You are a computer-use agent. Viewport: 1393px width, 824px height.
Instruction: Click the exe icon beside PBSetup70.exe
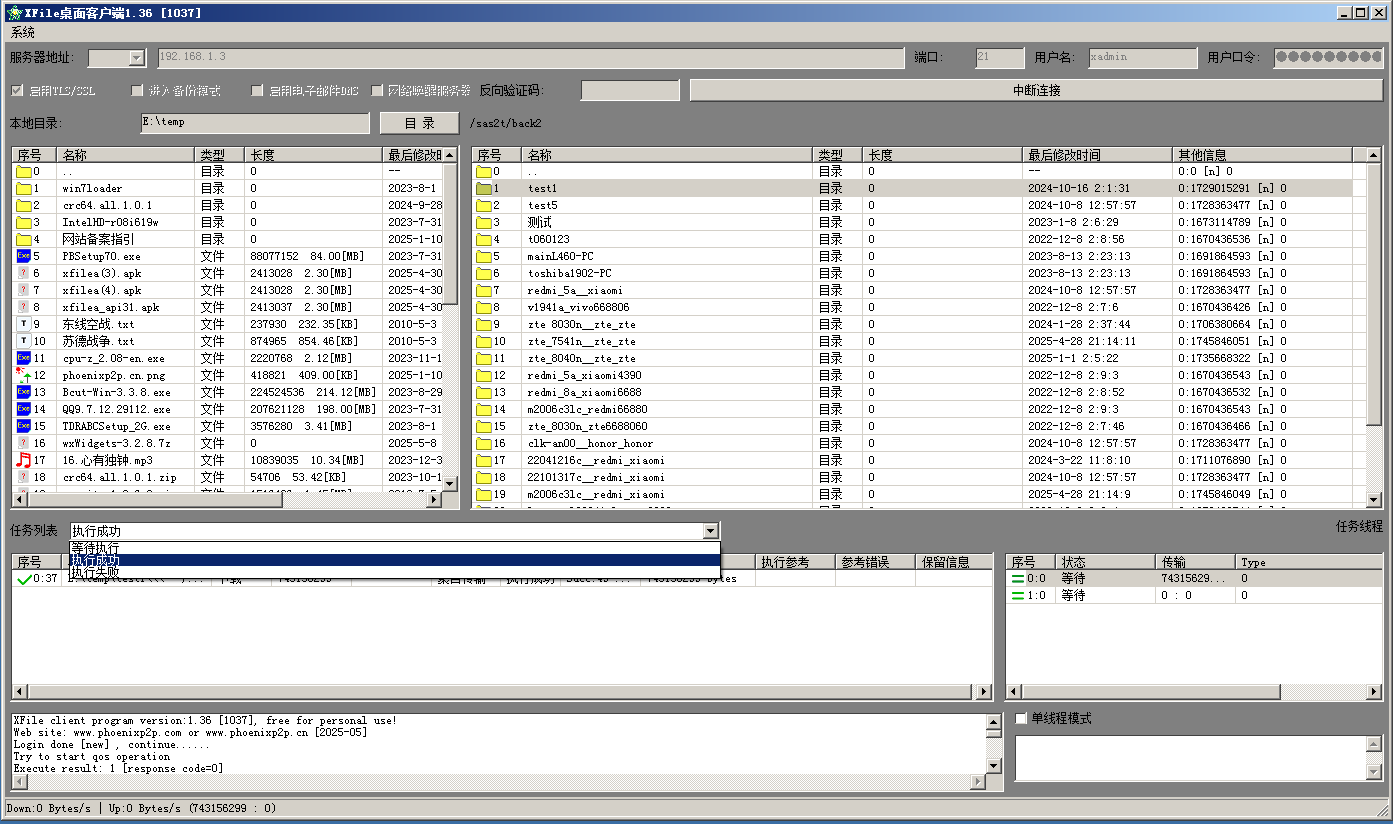[24, 256]
